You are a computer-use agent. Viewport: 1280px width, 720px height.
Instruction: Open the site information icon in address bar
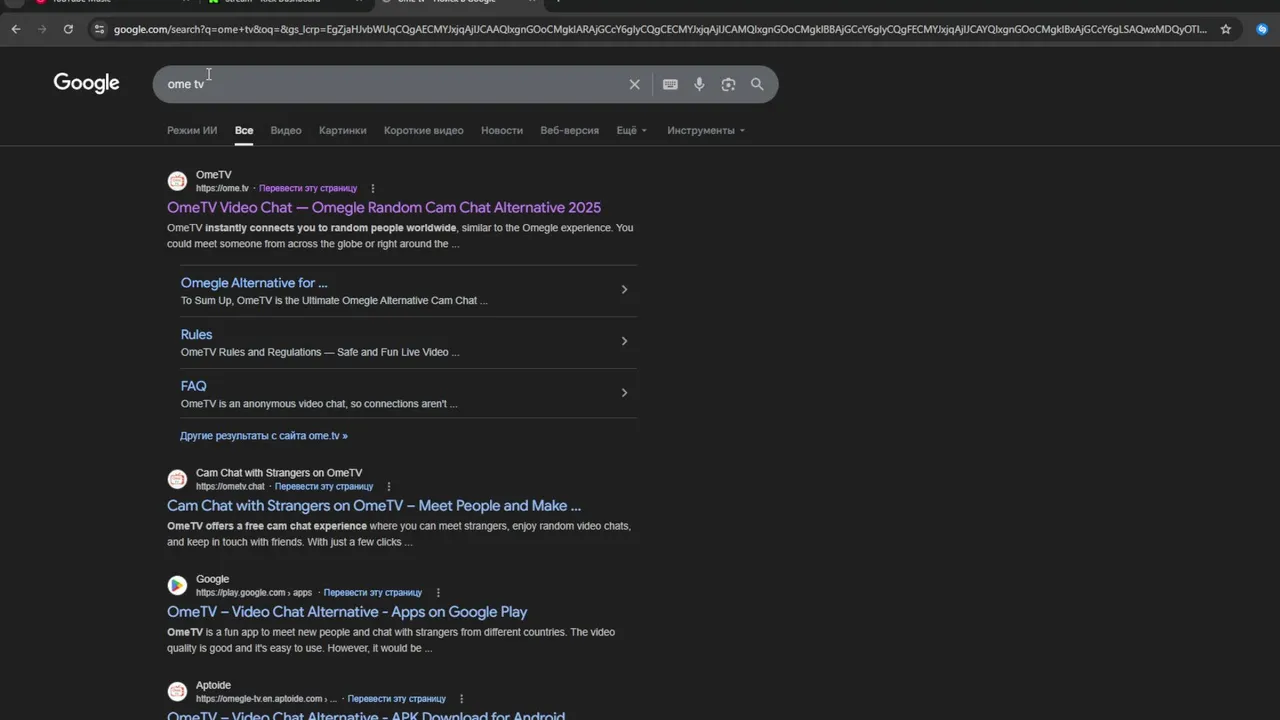click(x=98, y=29)
